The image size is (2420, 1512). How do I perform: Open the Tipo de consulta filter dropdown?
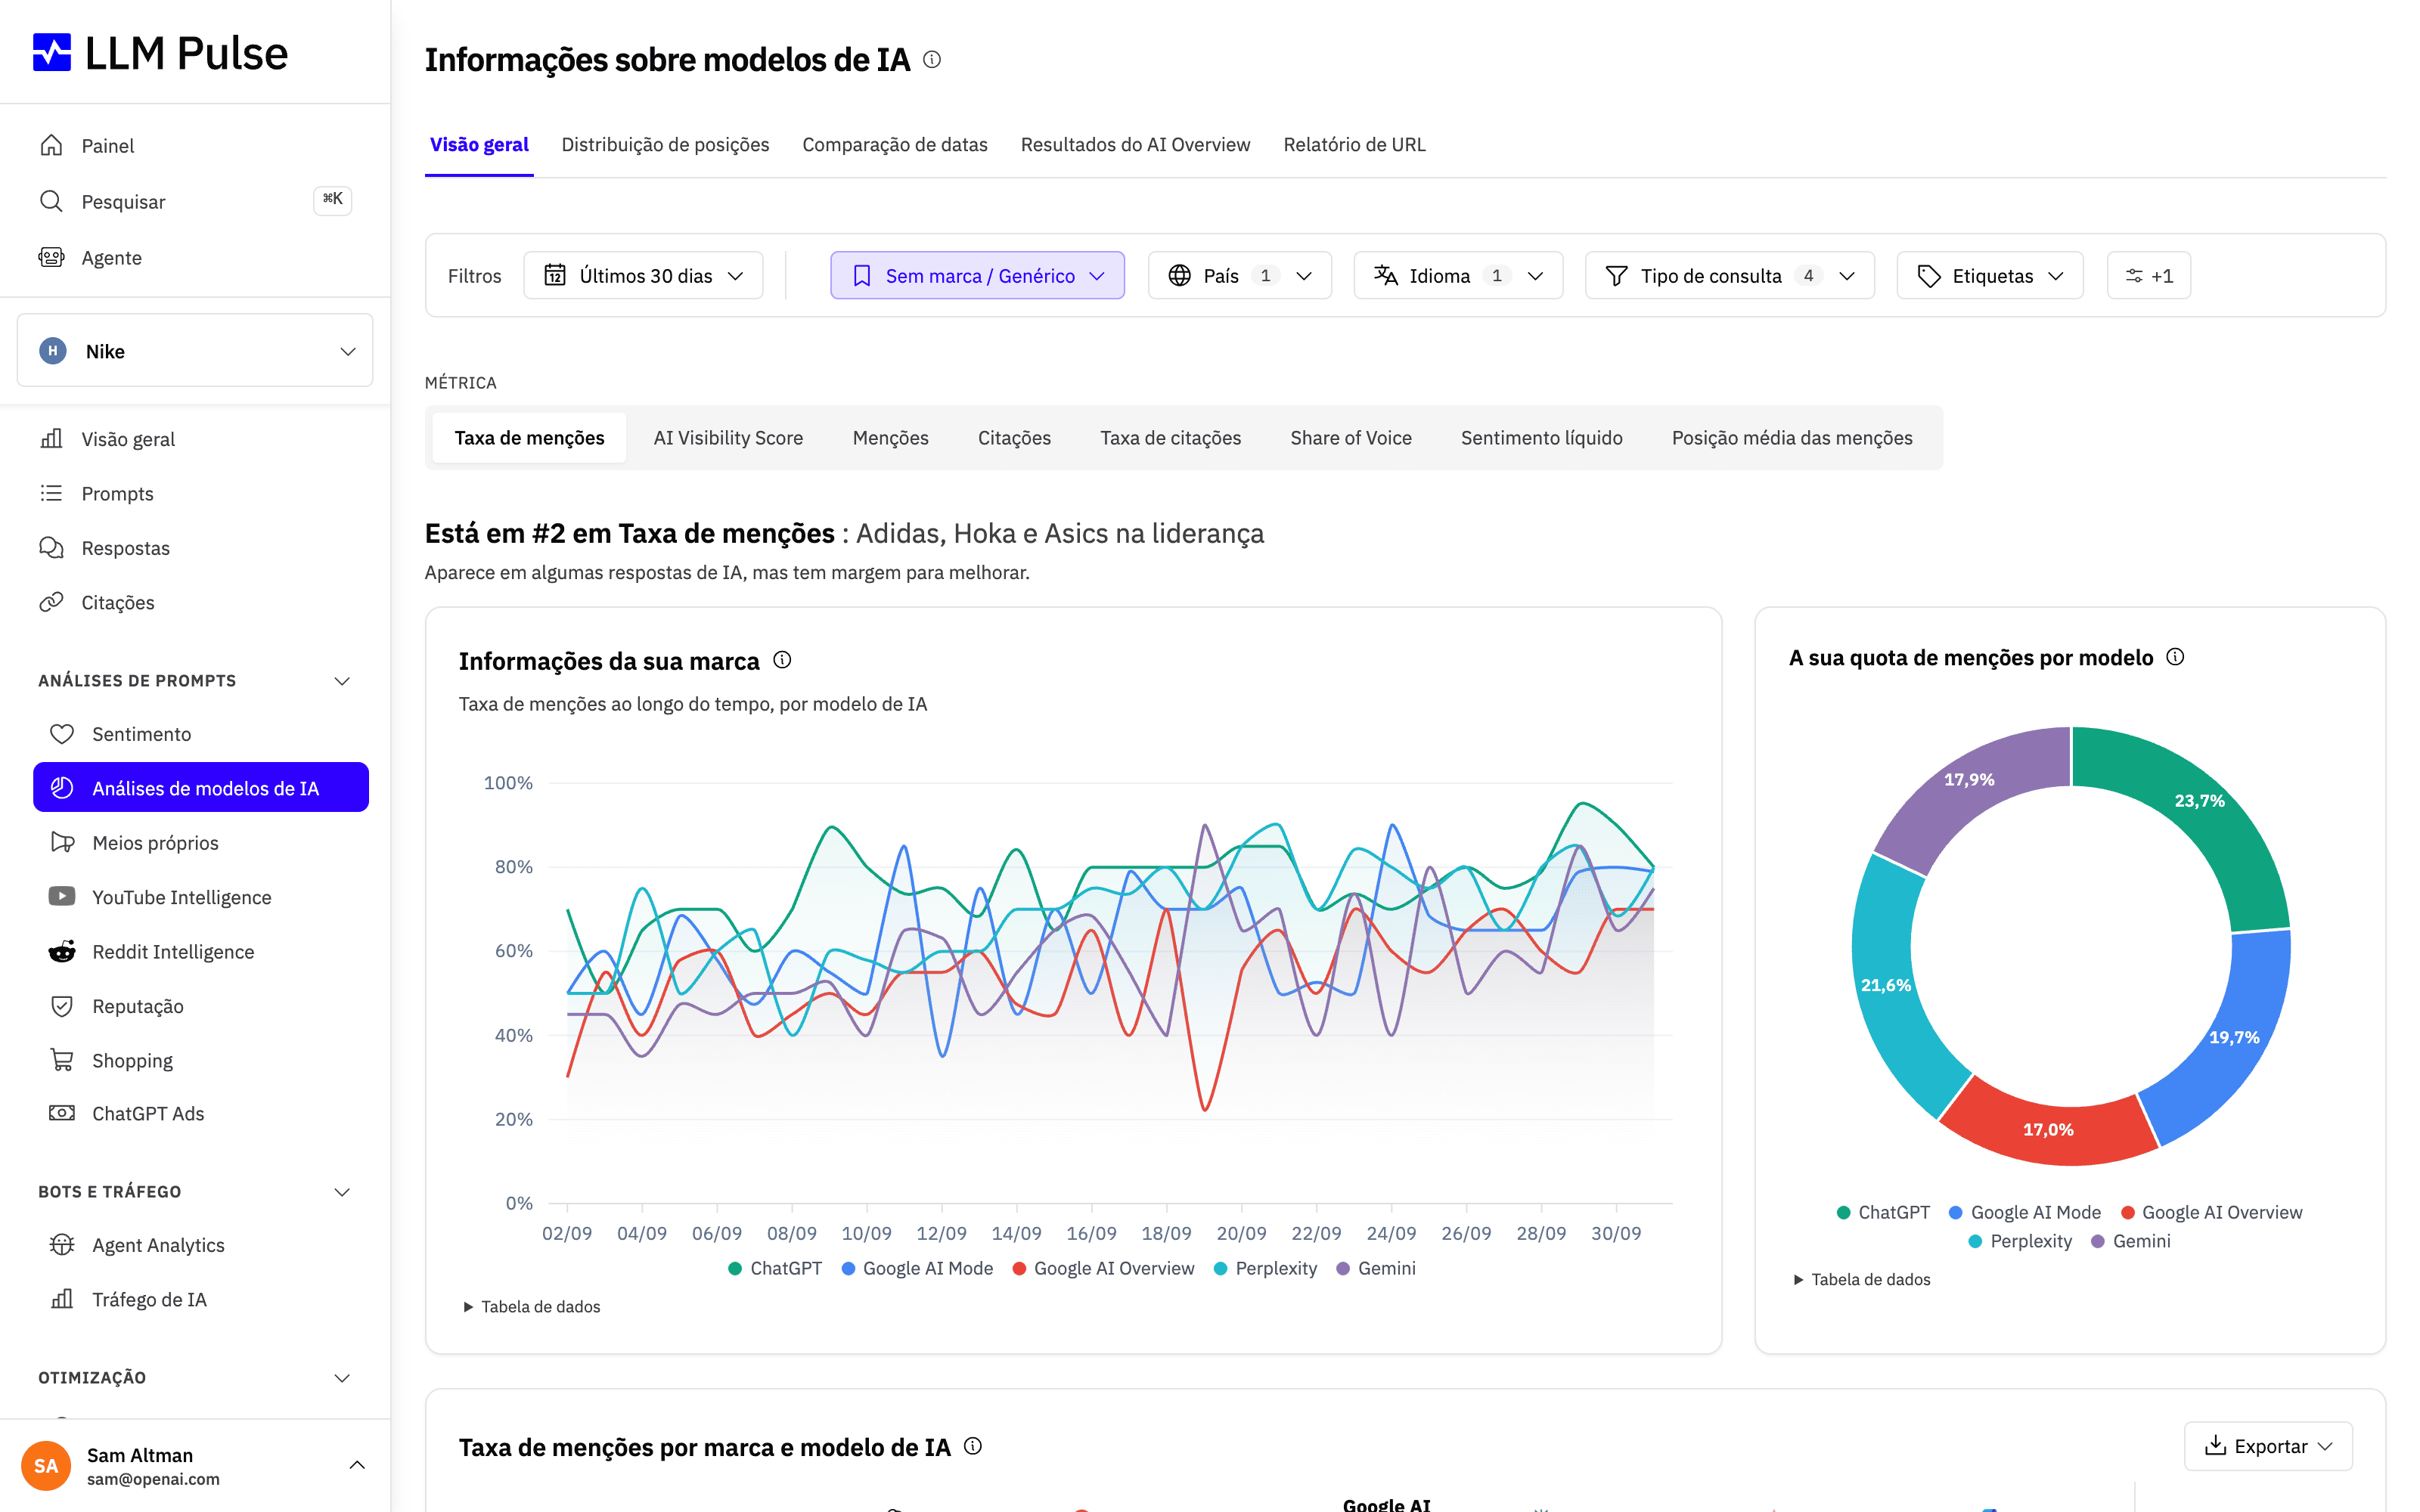(1729, 275)
